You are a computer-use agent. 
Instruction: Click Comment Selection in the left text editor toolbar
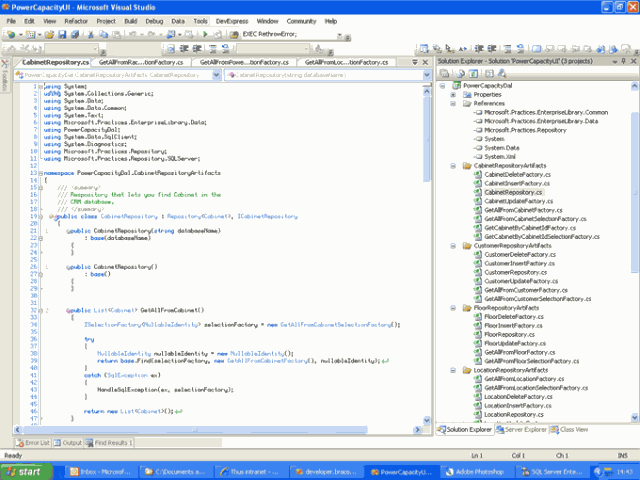[x=213, y=49]
